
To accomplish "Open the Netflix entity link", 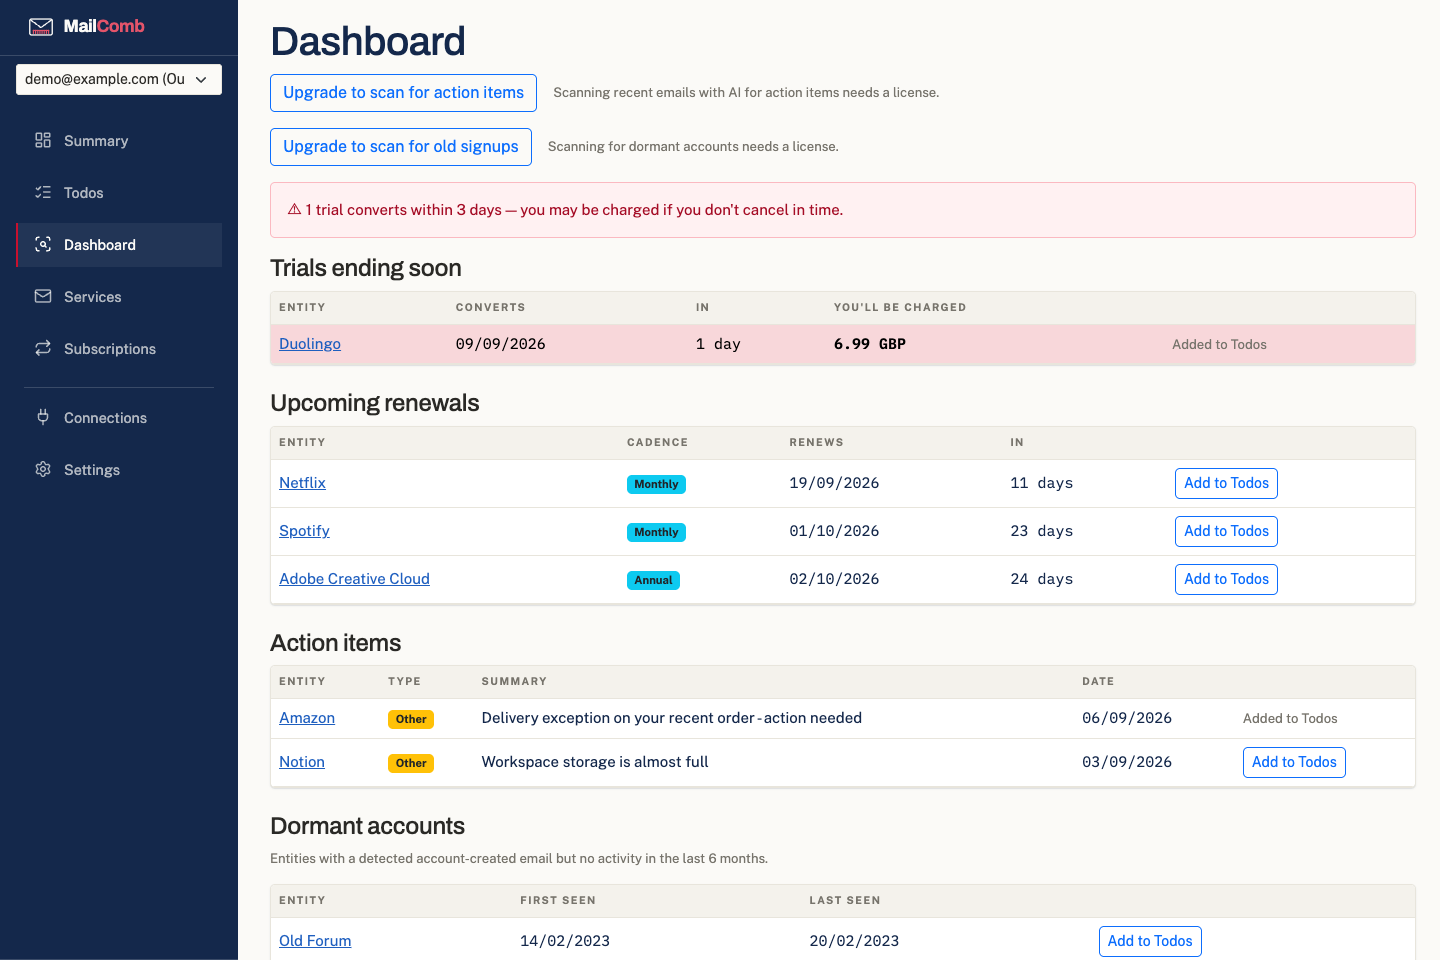I will [302, 483].
